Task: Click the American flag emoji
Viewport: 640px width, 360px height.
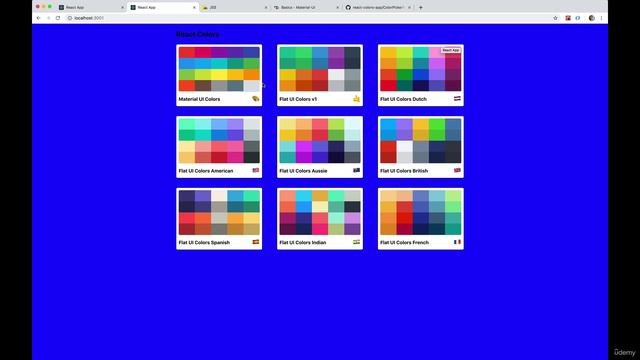Action: [256, 170]
